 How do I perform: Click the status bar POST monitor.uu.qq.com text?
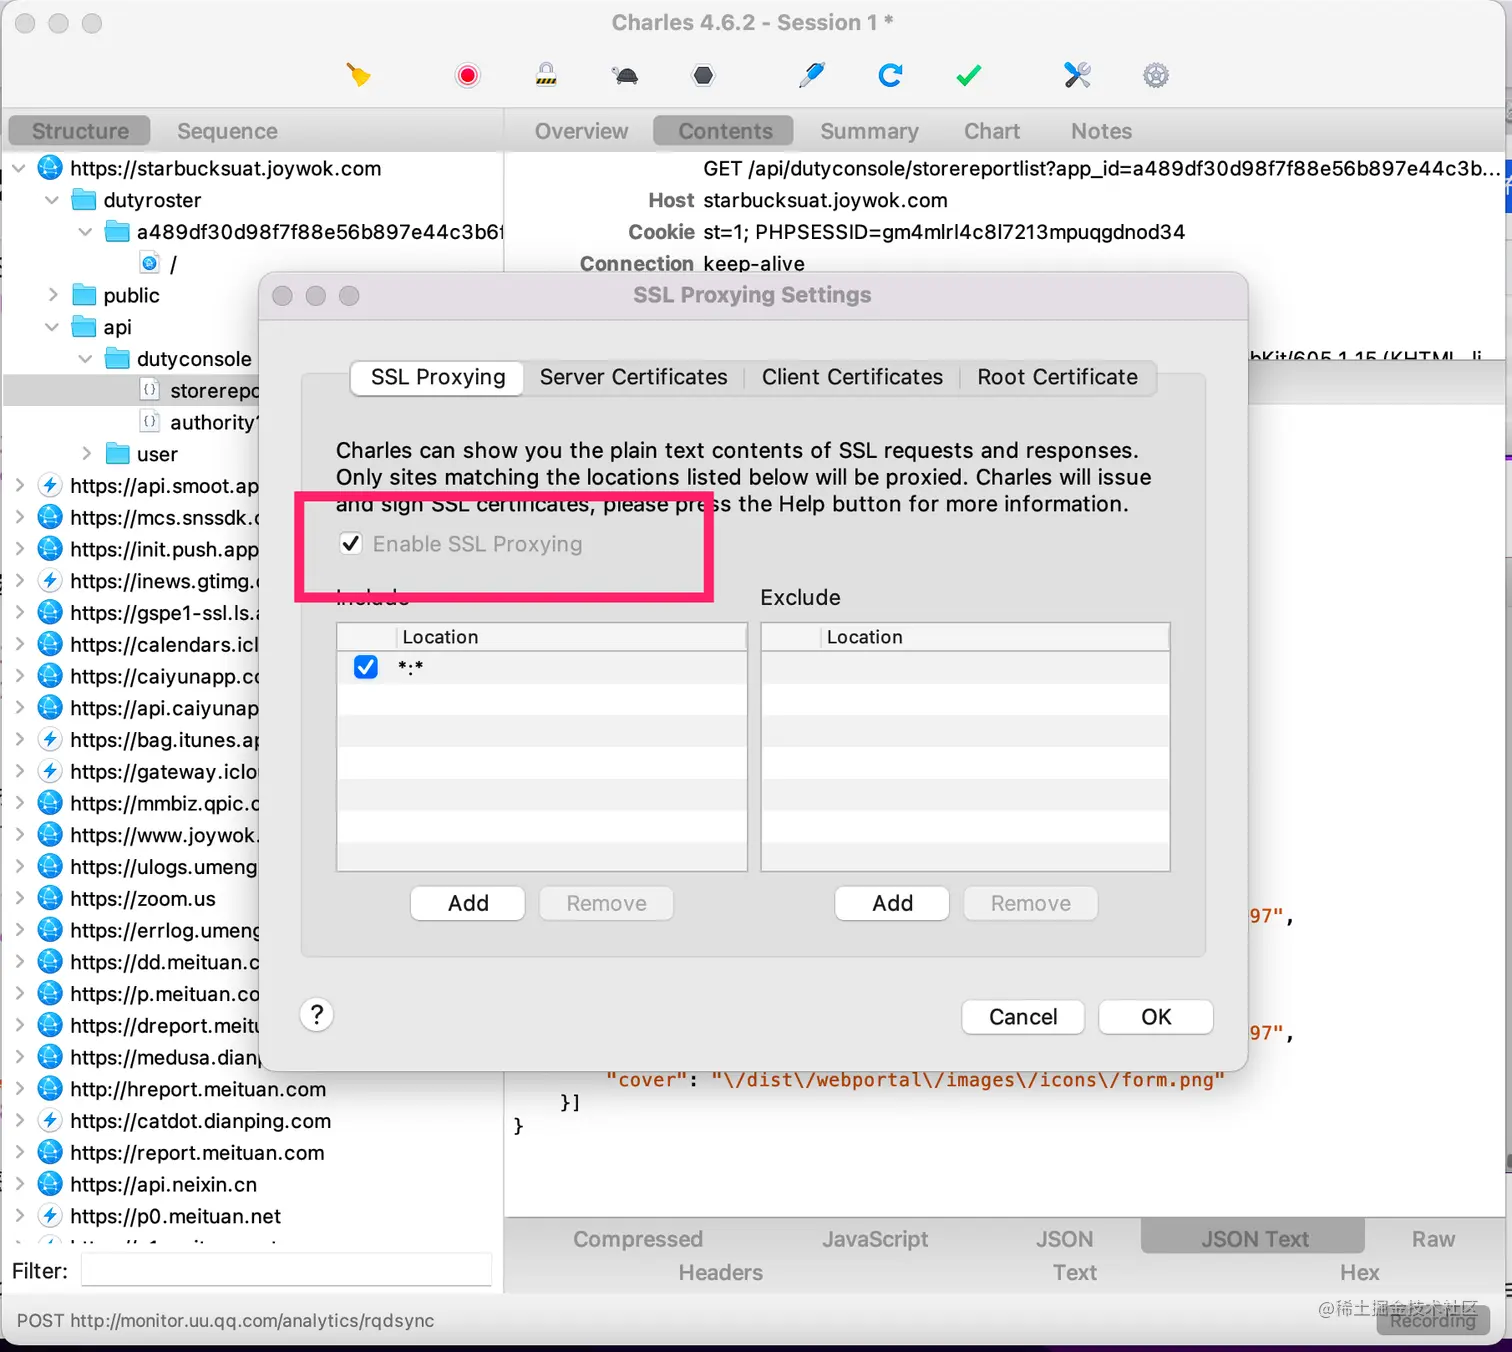pos(226,1321)
